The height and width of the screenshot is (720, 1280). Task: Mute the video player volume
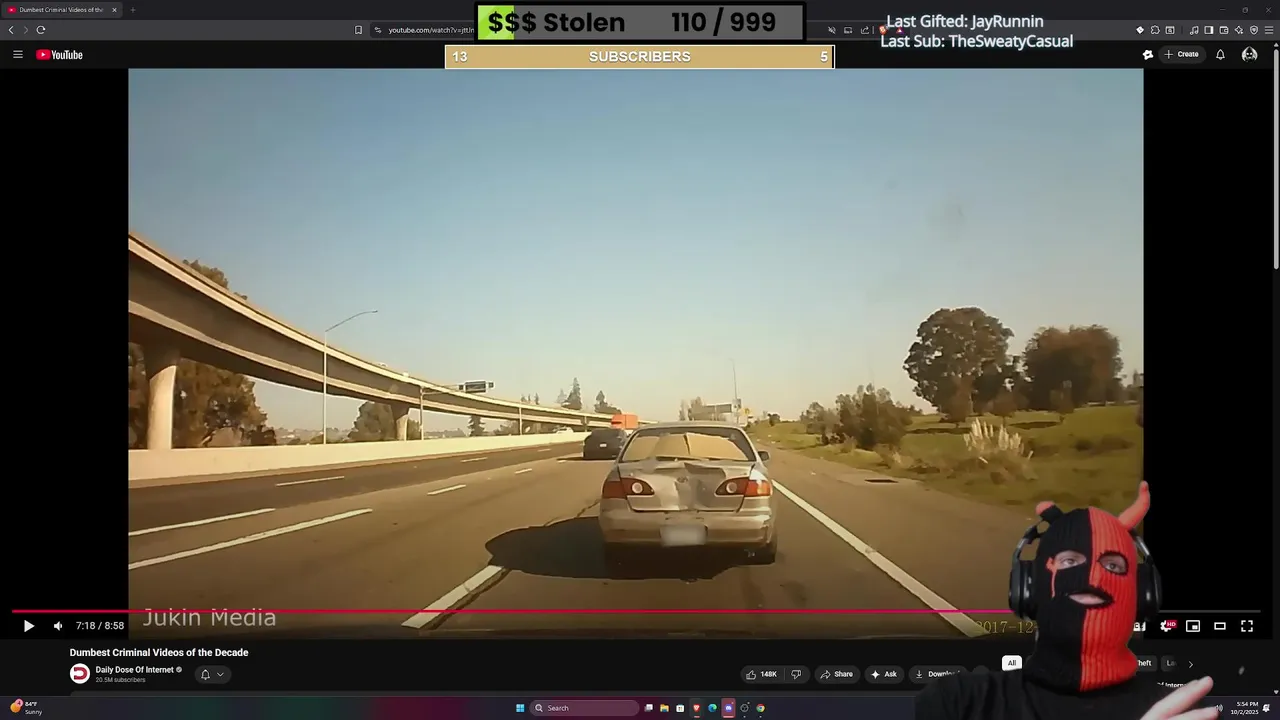(58, 626)
